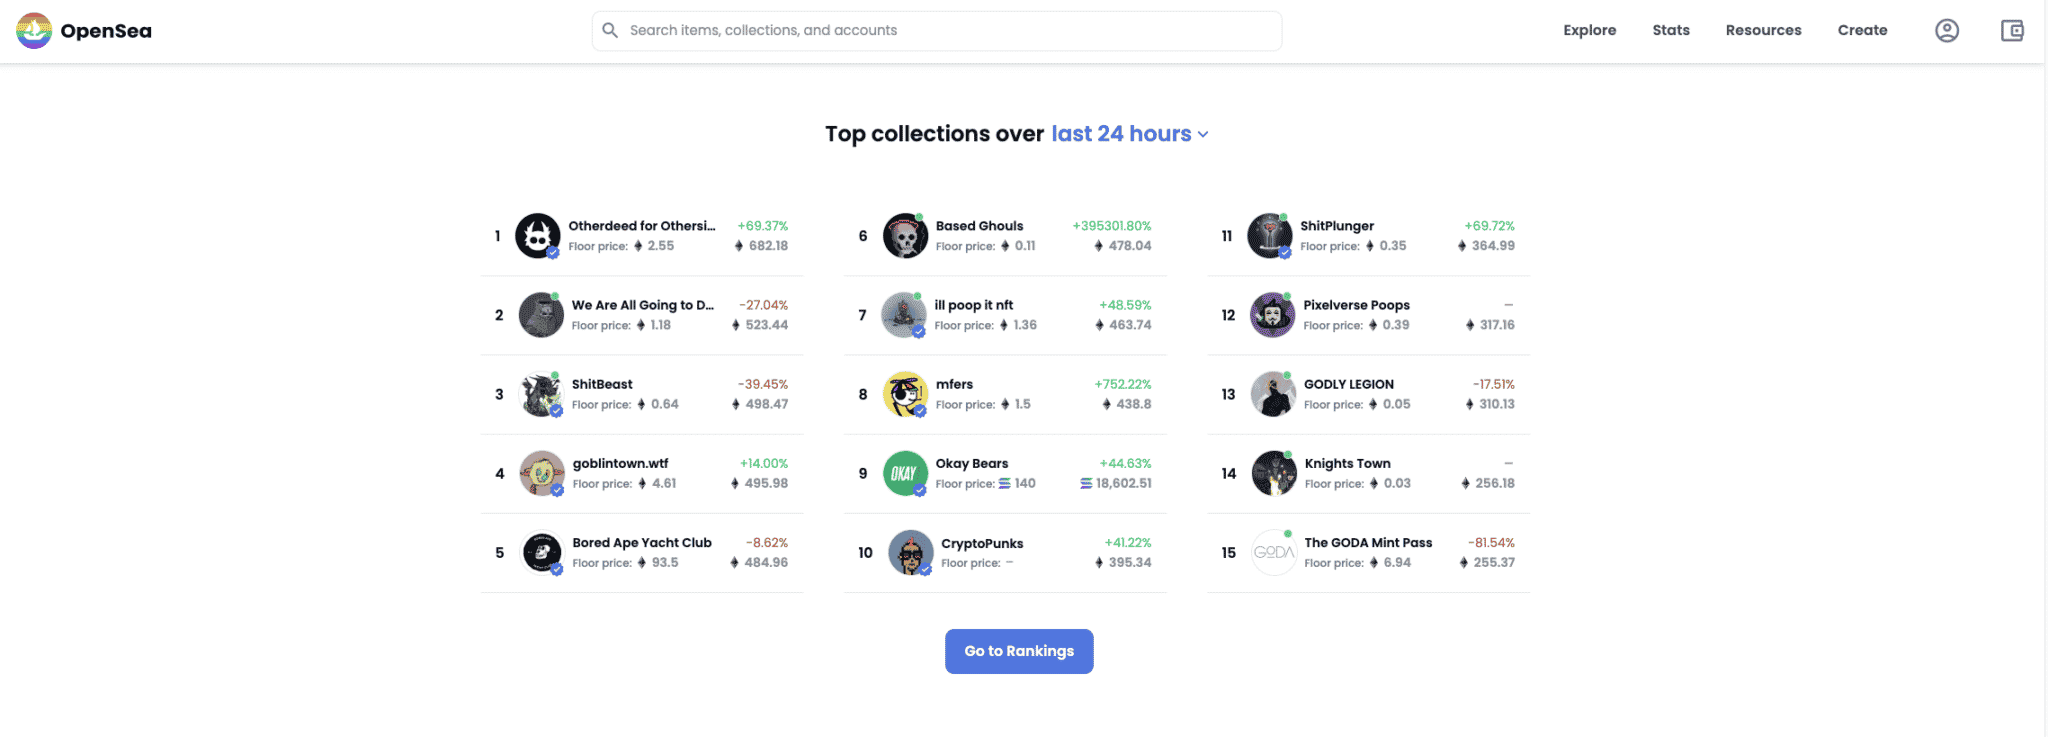This screenshot has width=2048, height=737.
Task: Click the OpenSea logo icon
Action: (34, 31)
